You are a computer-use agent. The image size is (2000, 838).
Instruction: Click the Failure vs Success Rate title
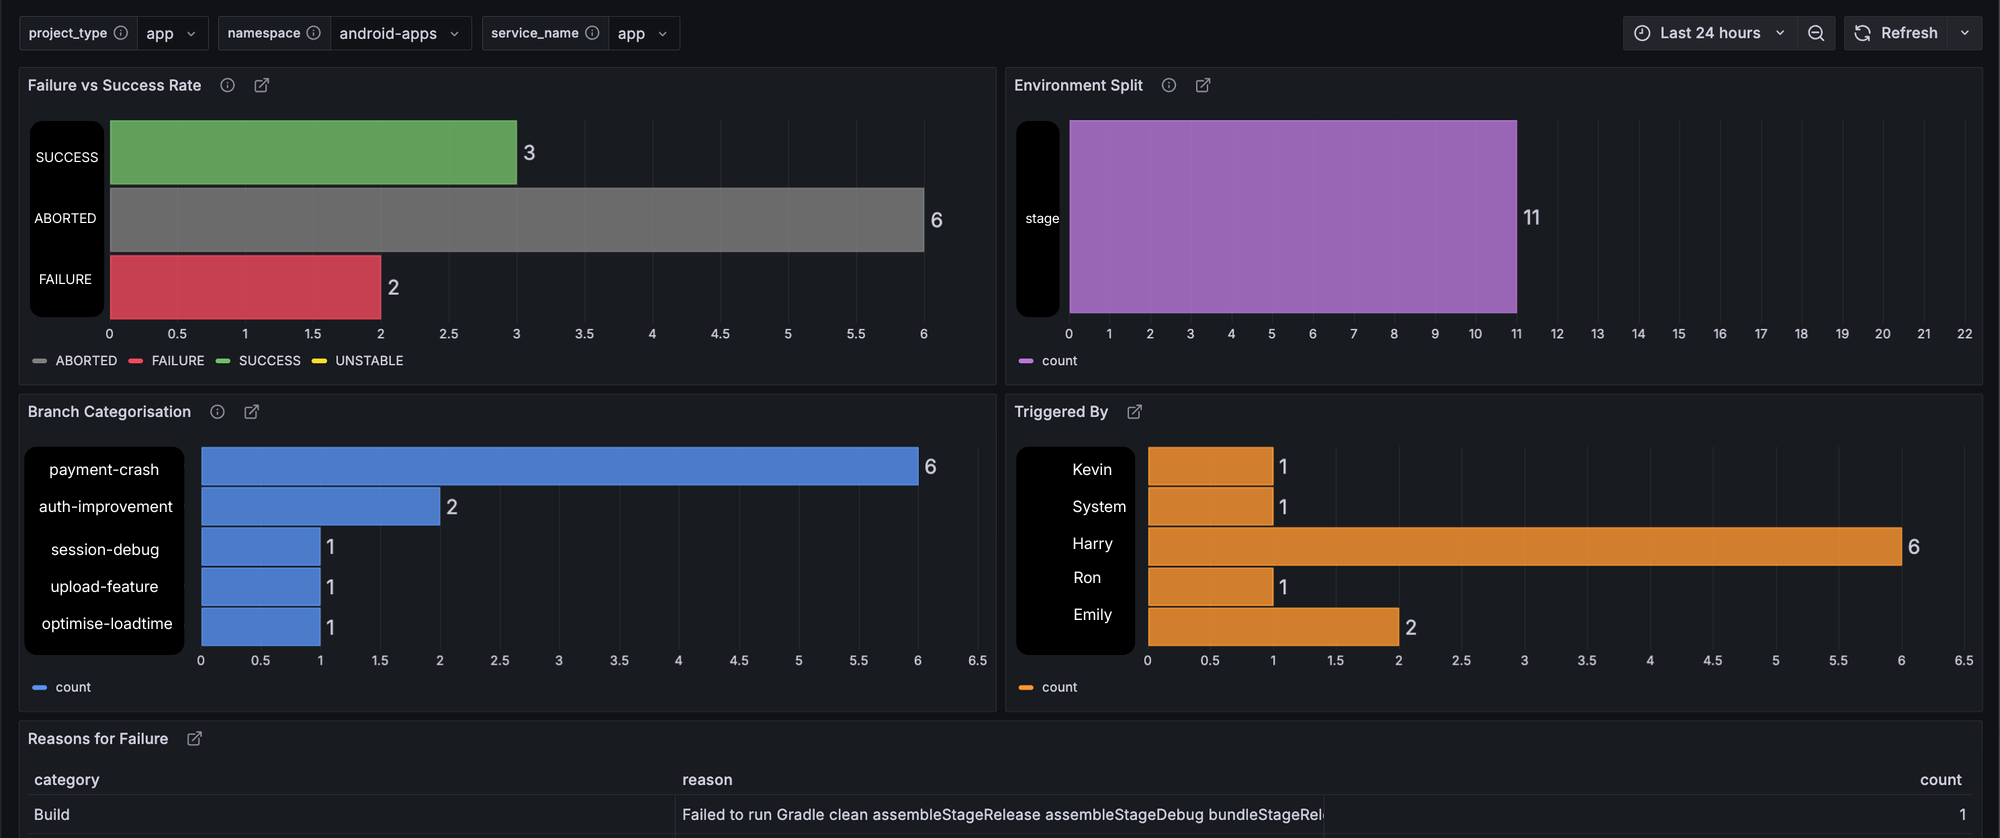pyautogui.click(x=115, y=86)
